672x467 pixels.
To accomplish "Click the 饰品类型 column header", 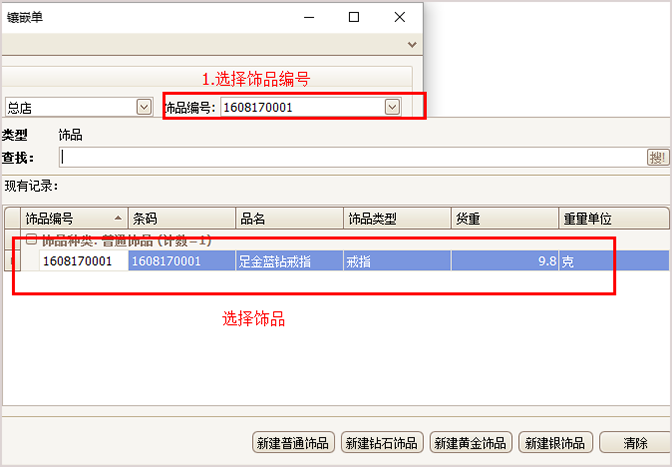I will [397, 219].
